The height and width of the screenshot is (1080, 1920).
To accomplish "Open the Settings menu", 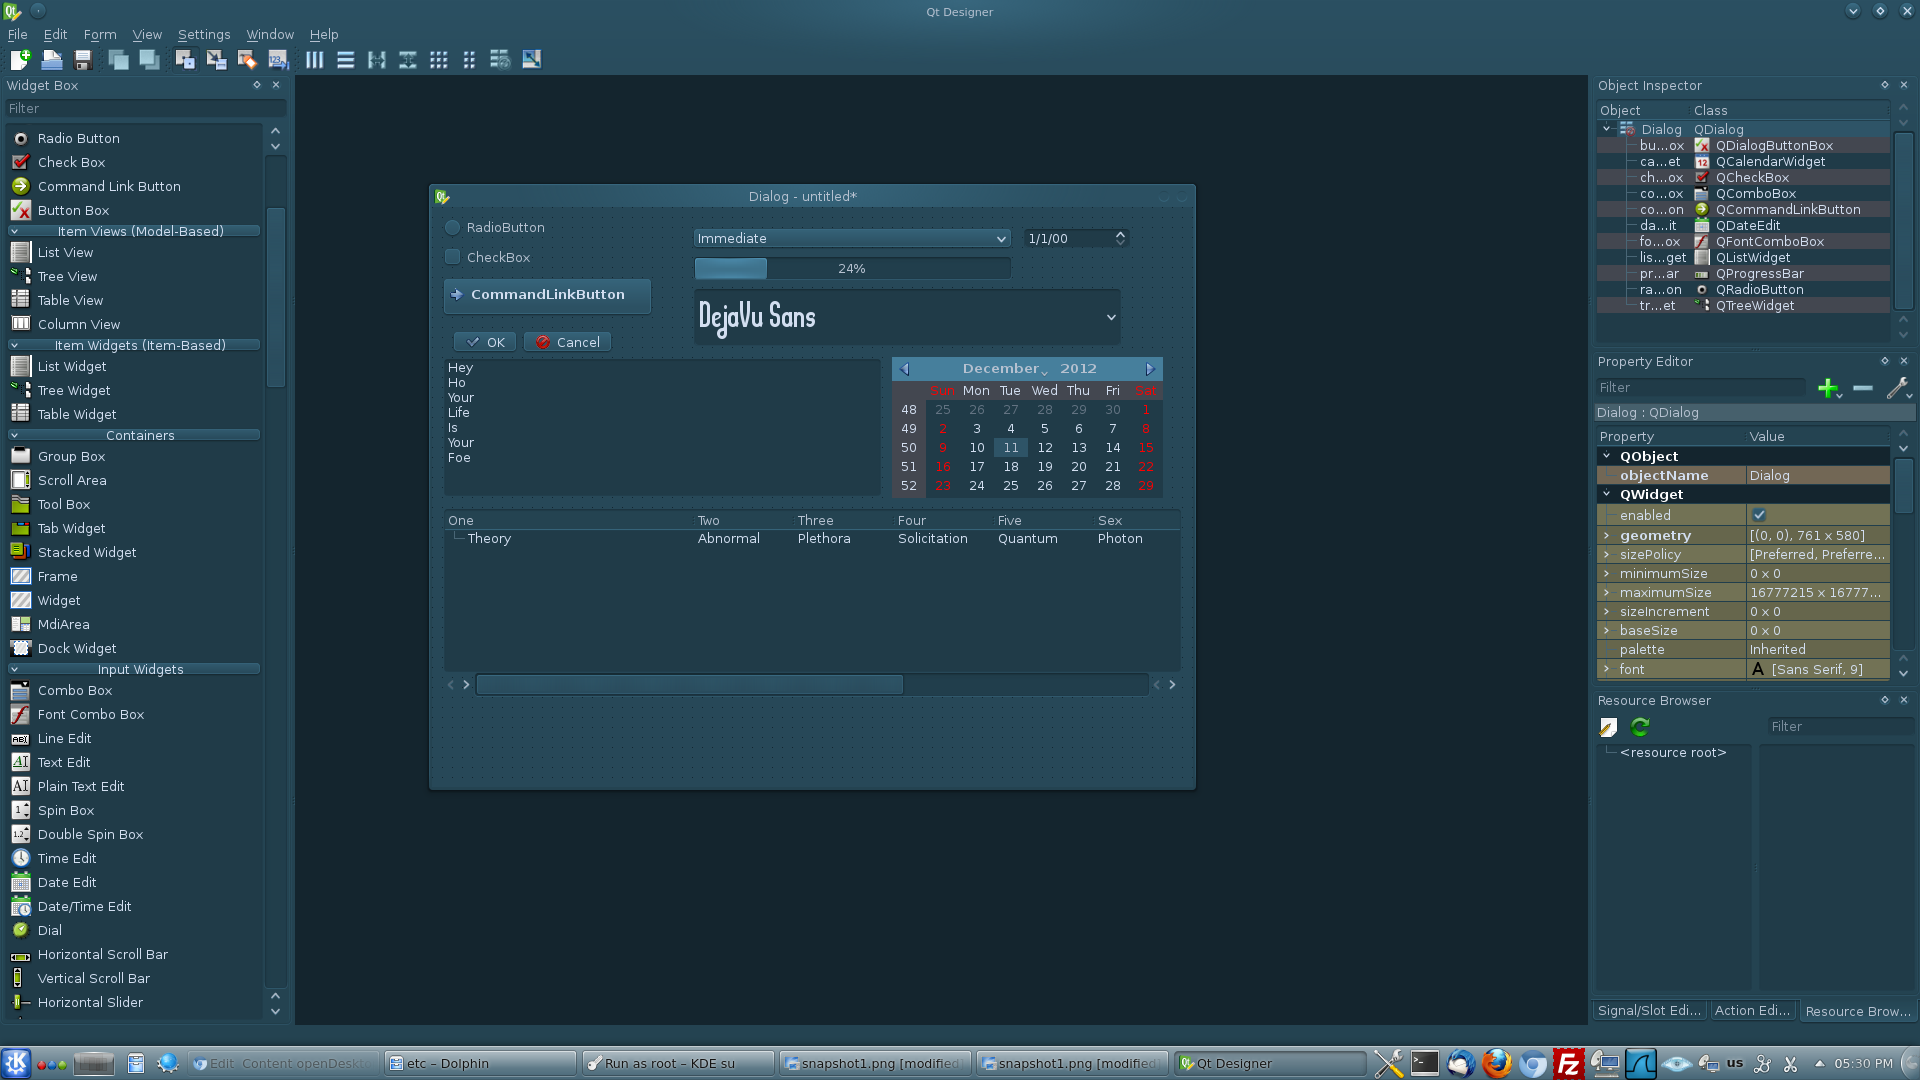I will tap(204, 35).
